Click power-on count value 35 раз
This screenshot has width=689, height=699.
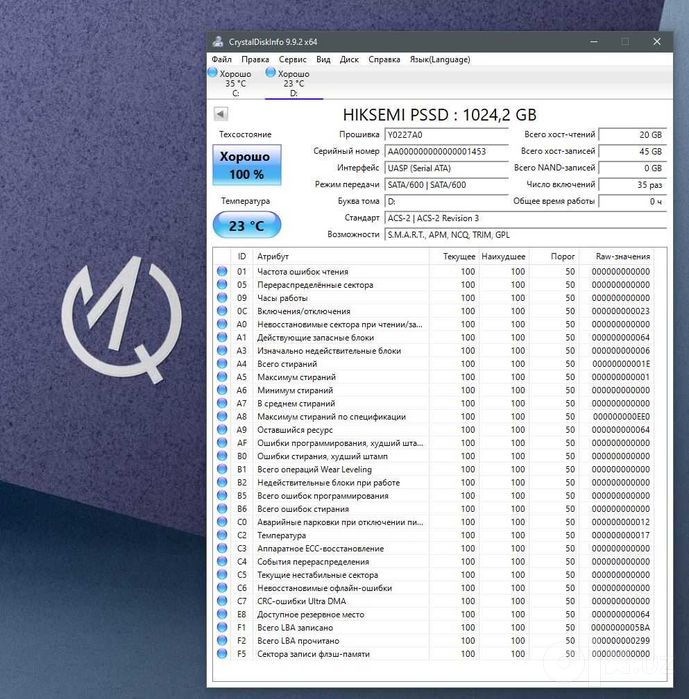(x=632, y=185)
